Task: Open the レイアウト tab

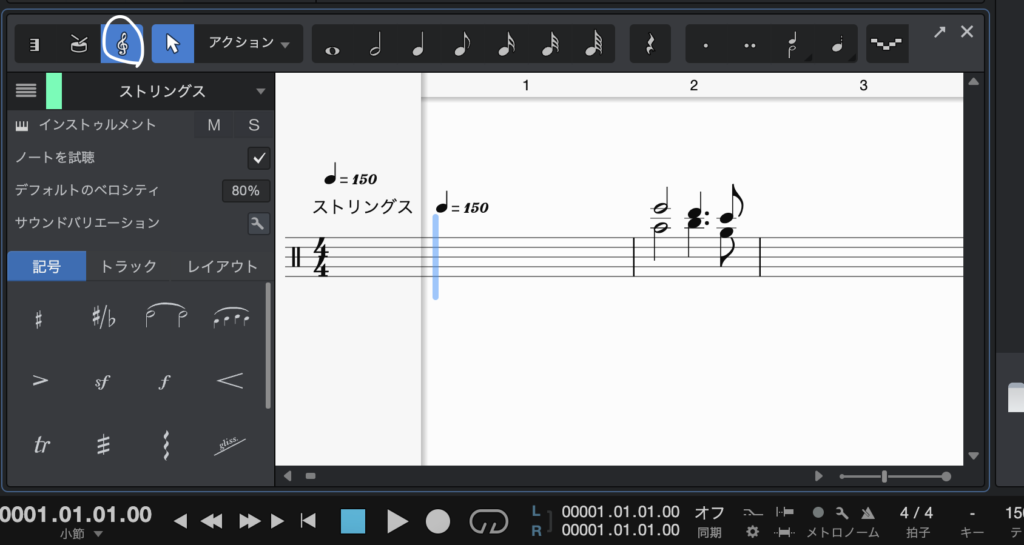Action: pyautogui.click(x=222, y=266)
